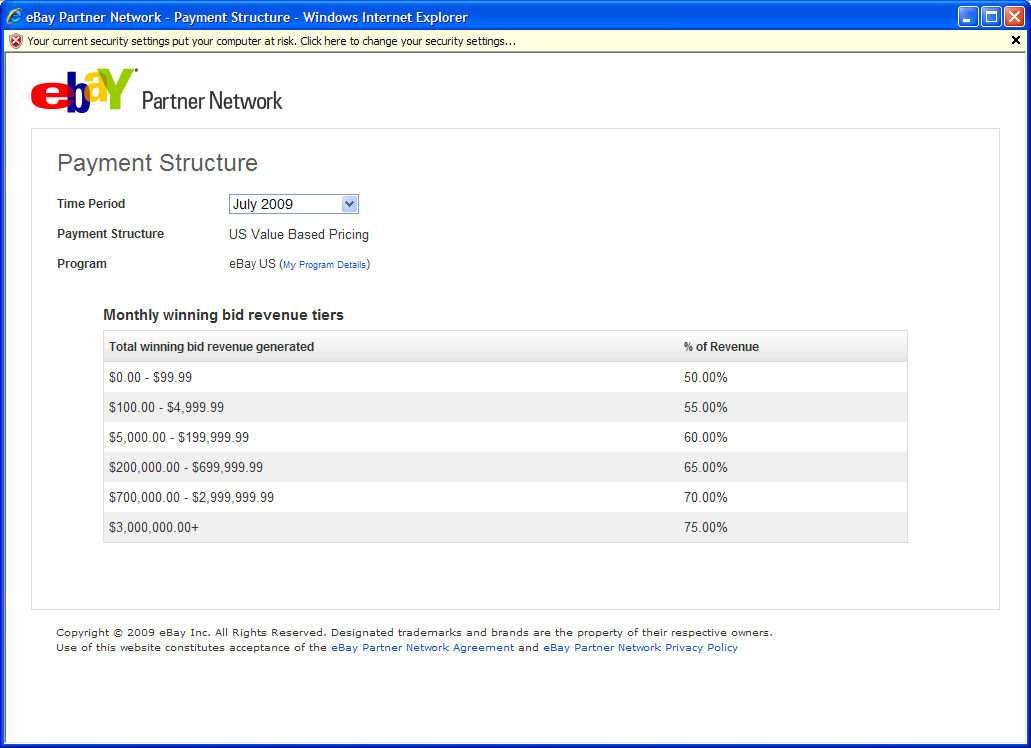This screenshot has width=1031, height=748.
Task: Click the '% of Revenue' column header
Action: click(x=721, y=347)
